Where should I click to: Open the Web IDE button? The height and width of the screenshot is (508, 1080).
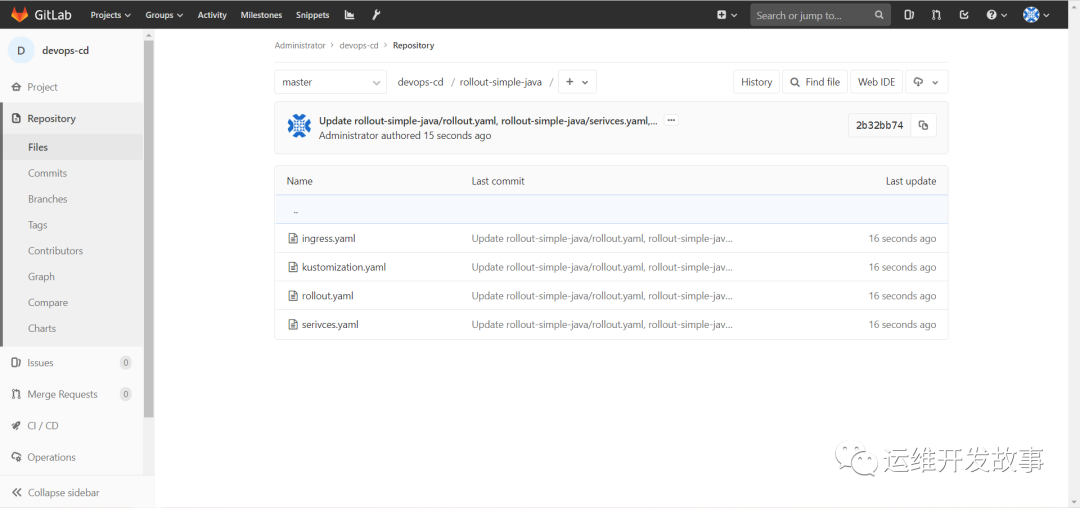[876, 82]
